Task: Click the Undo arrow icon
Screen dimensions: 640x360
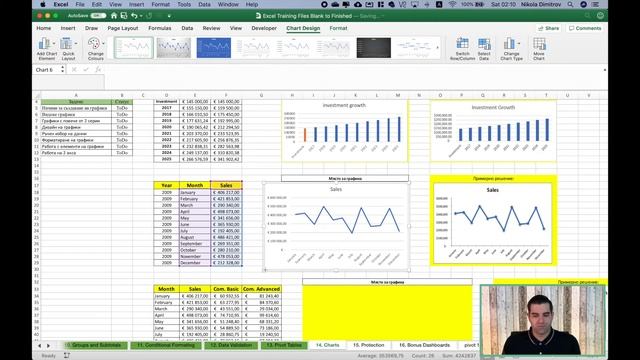Action: click(134, 16)
